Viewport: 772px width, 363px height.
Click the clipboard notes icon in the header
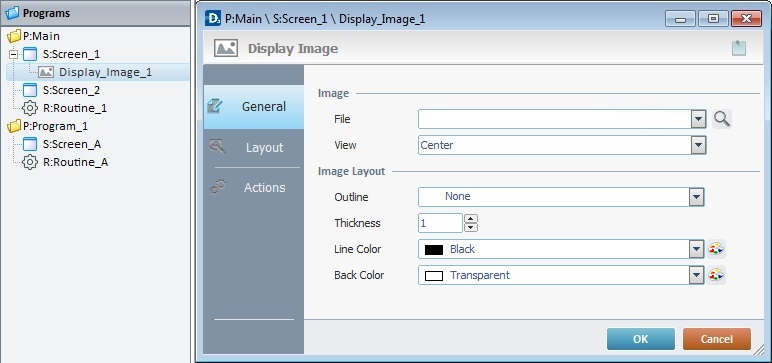click(x=739, y=48)
